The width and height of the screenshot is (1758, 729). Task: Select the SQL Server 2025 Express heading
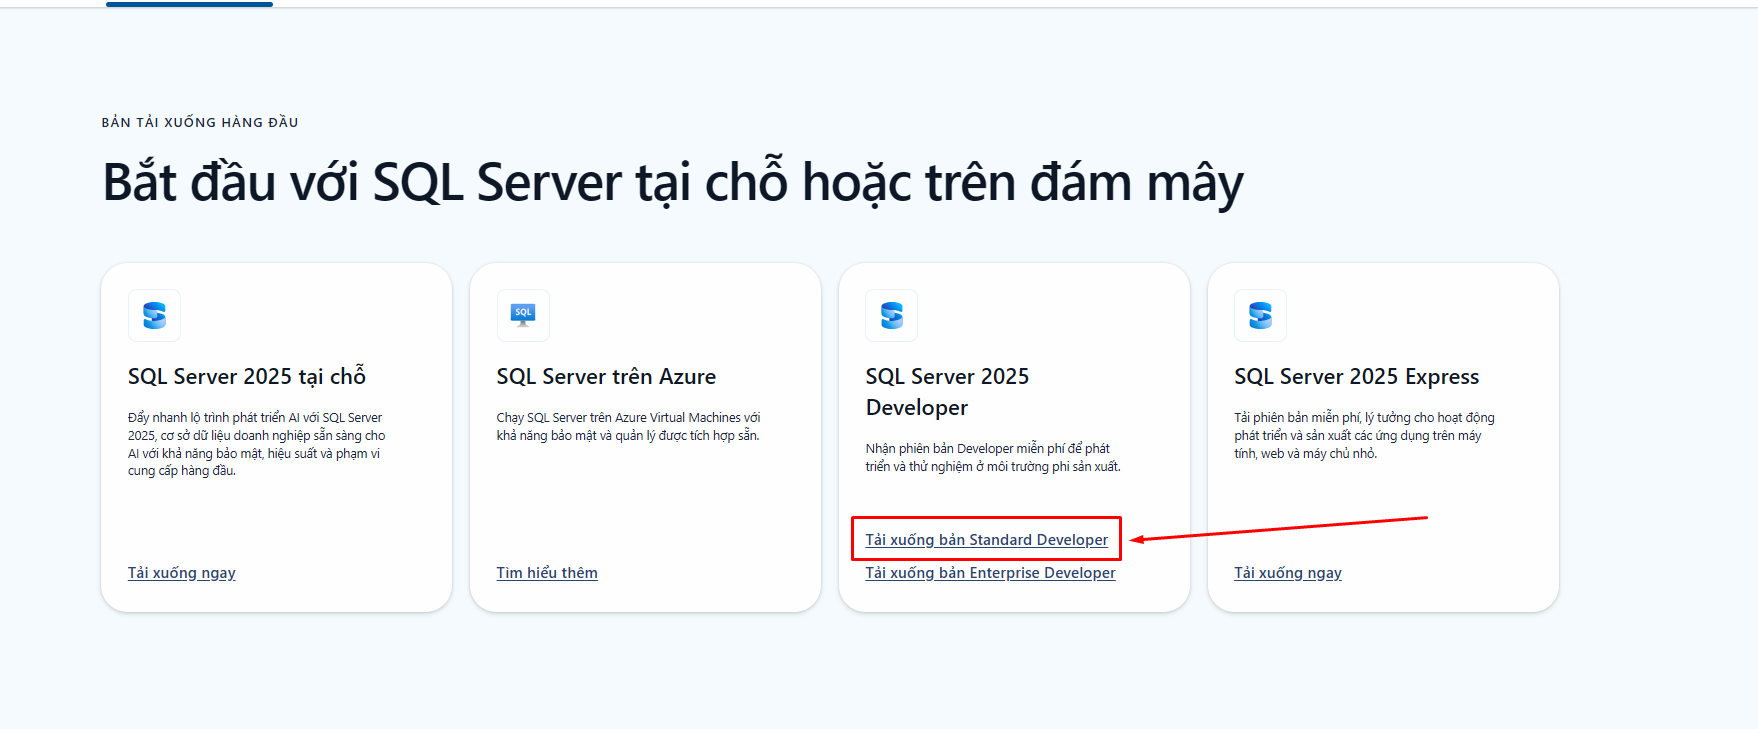(1357, 376)
